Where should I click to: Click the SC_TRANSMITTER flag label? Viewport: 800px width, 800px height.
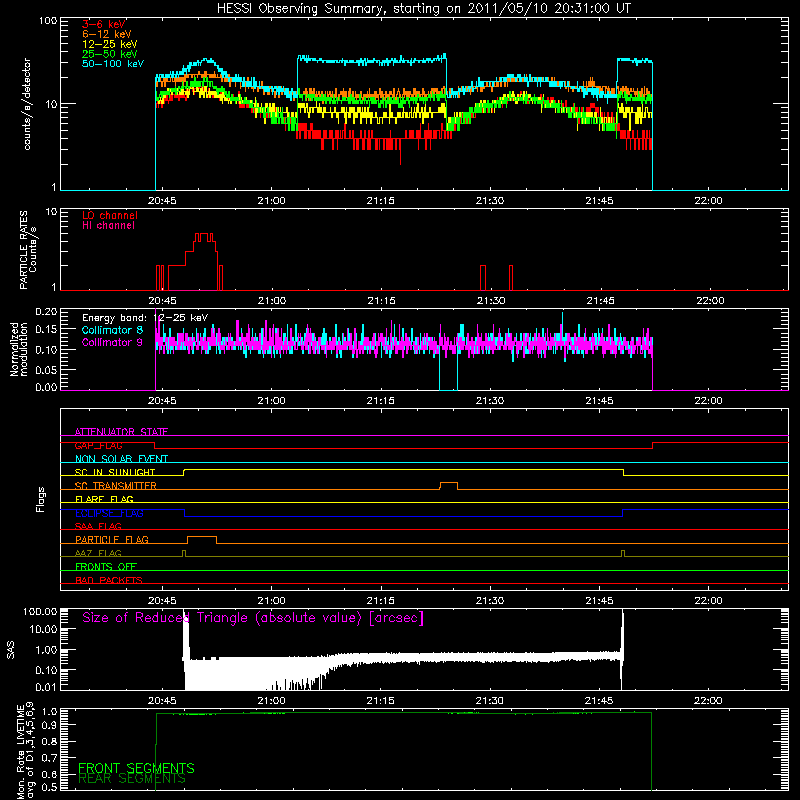(116, 485)
